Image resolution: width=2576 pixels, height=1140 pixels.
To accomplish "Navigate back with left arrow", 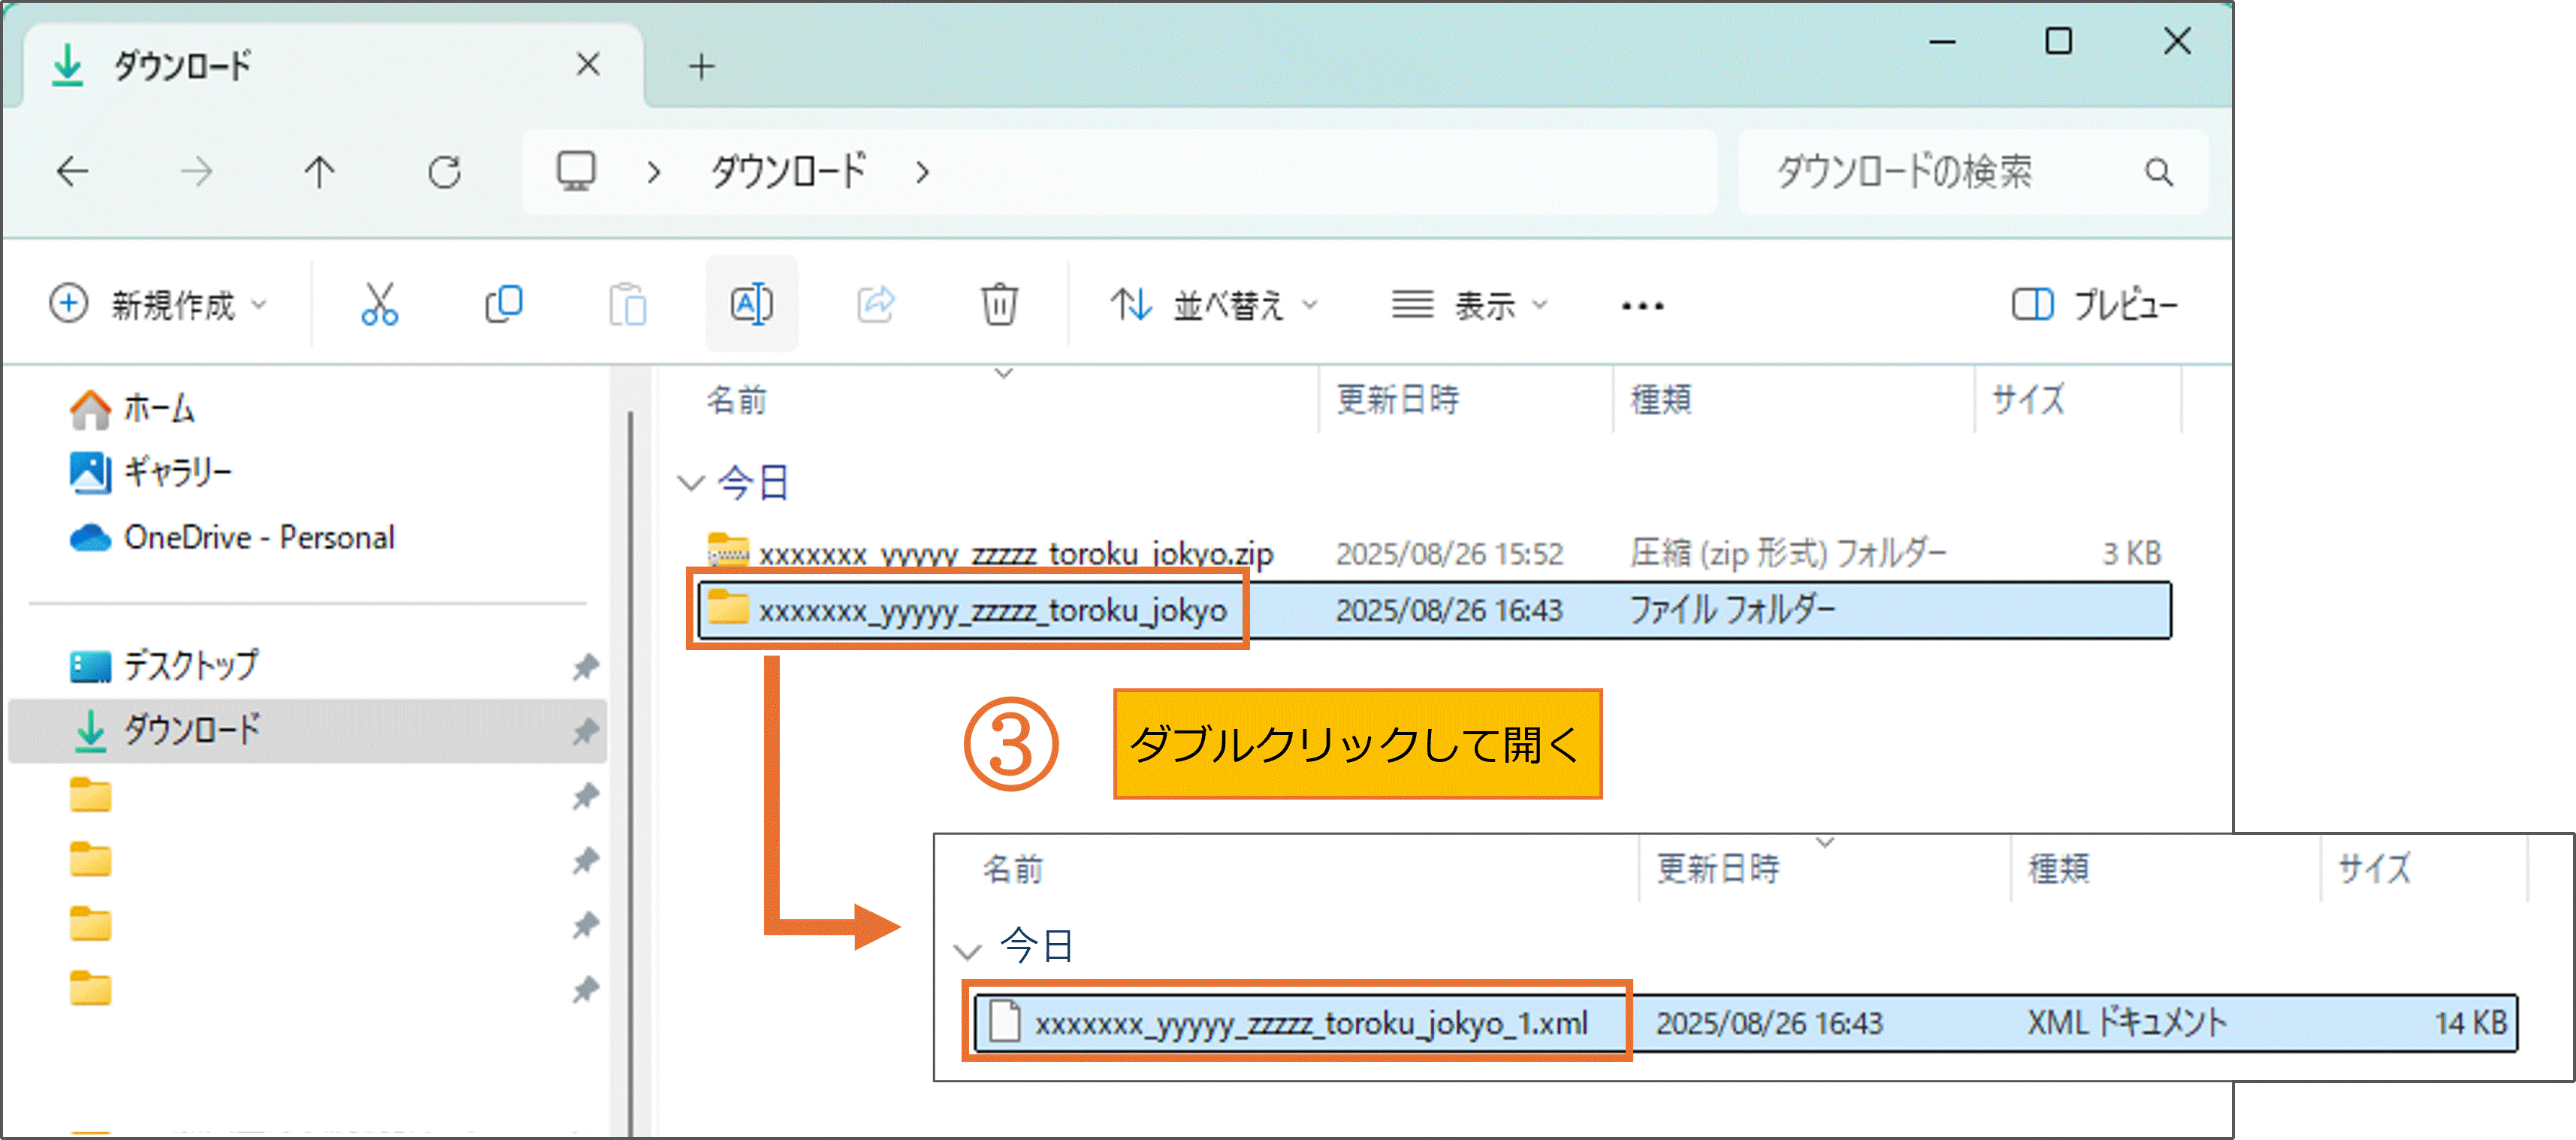I will 73,172.
